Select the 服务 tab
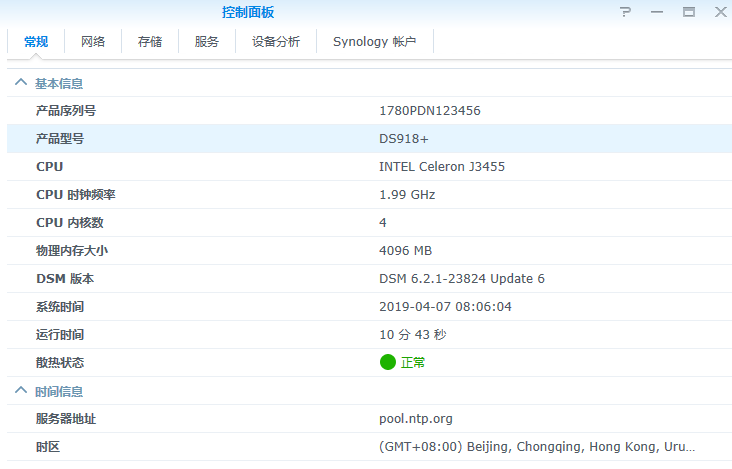 pyautogui.click(x=207, y=41)
